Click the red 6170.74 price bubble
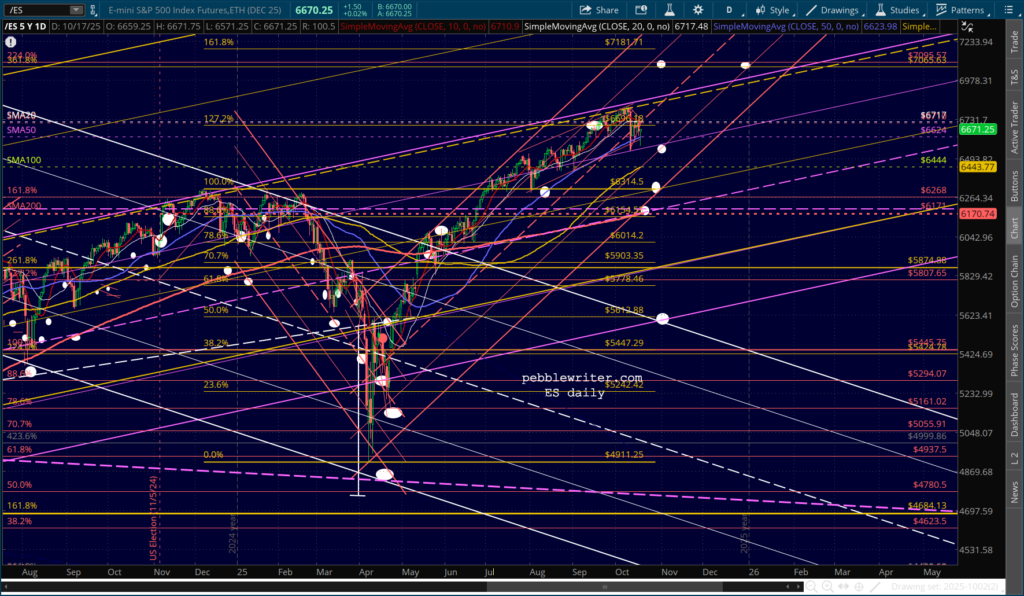Image resolution: width=1024 pixels, height=596 pixels. pyautogui.click(x=978, y=213)
